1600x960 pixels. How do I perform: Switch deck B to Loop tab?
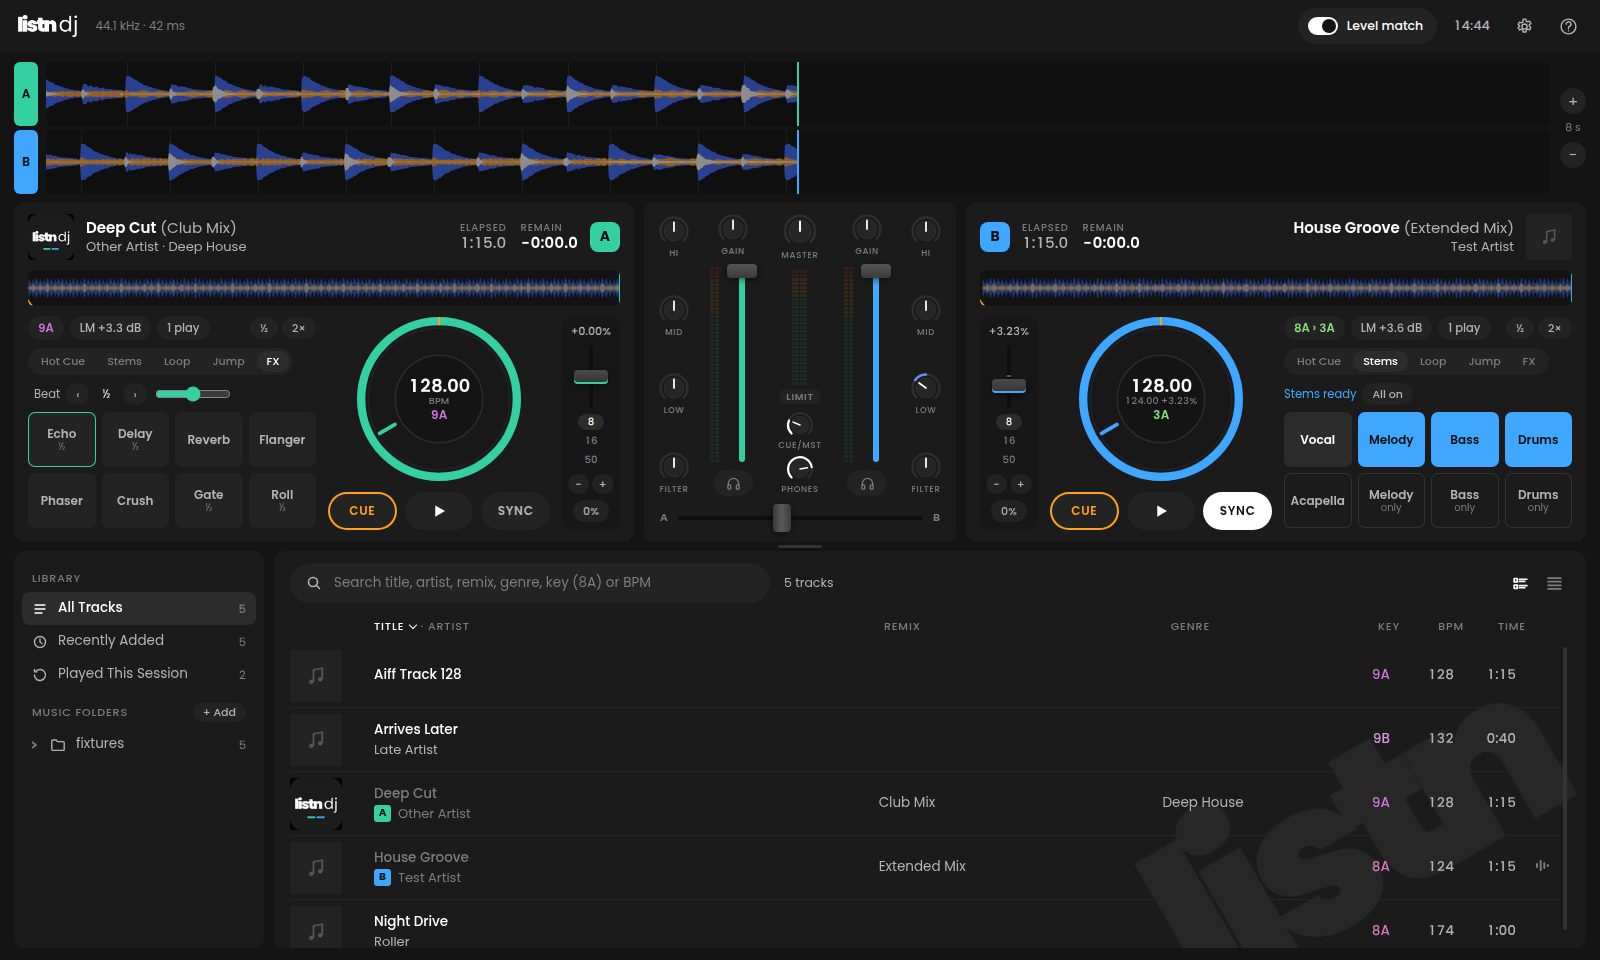point(1433,361)
